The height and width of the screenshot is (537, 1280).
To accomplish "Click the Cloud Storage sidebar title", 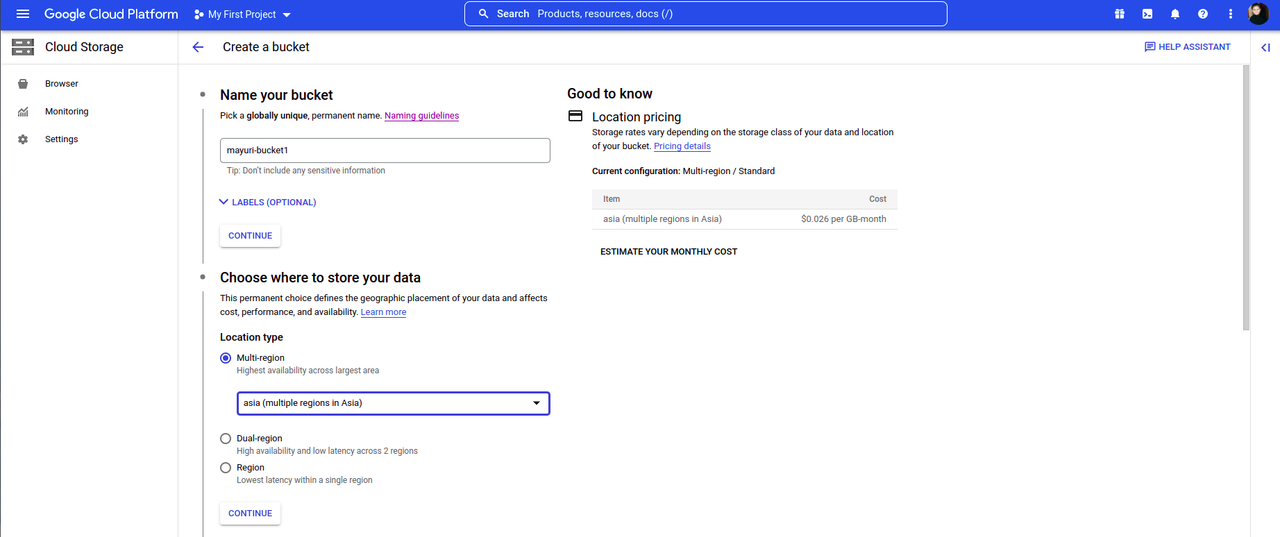I will point(84,47).
